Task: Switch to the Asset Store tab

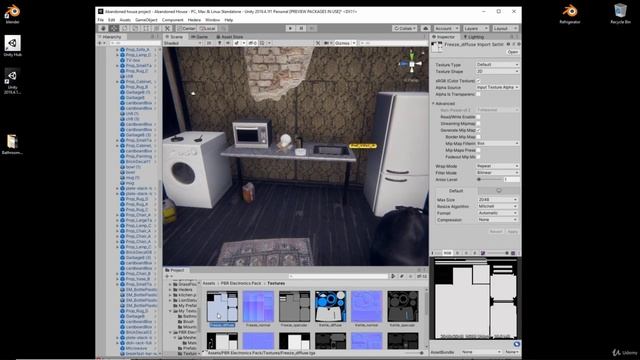Action: pos(229,37)
